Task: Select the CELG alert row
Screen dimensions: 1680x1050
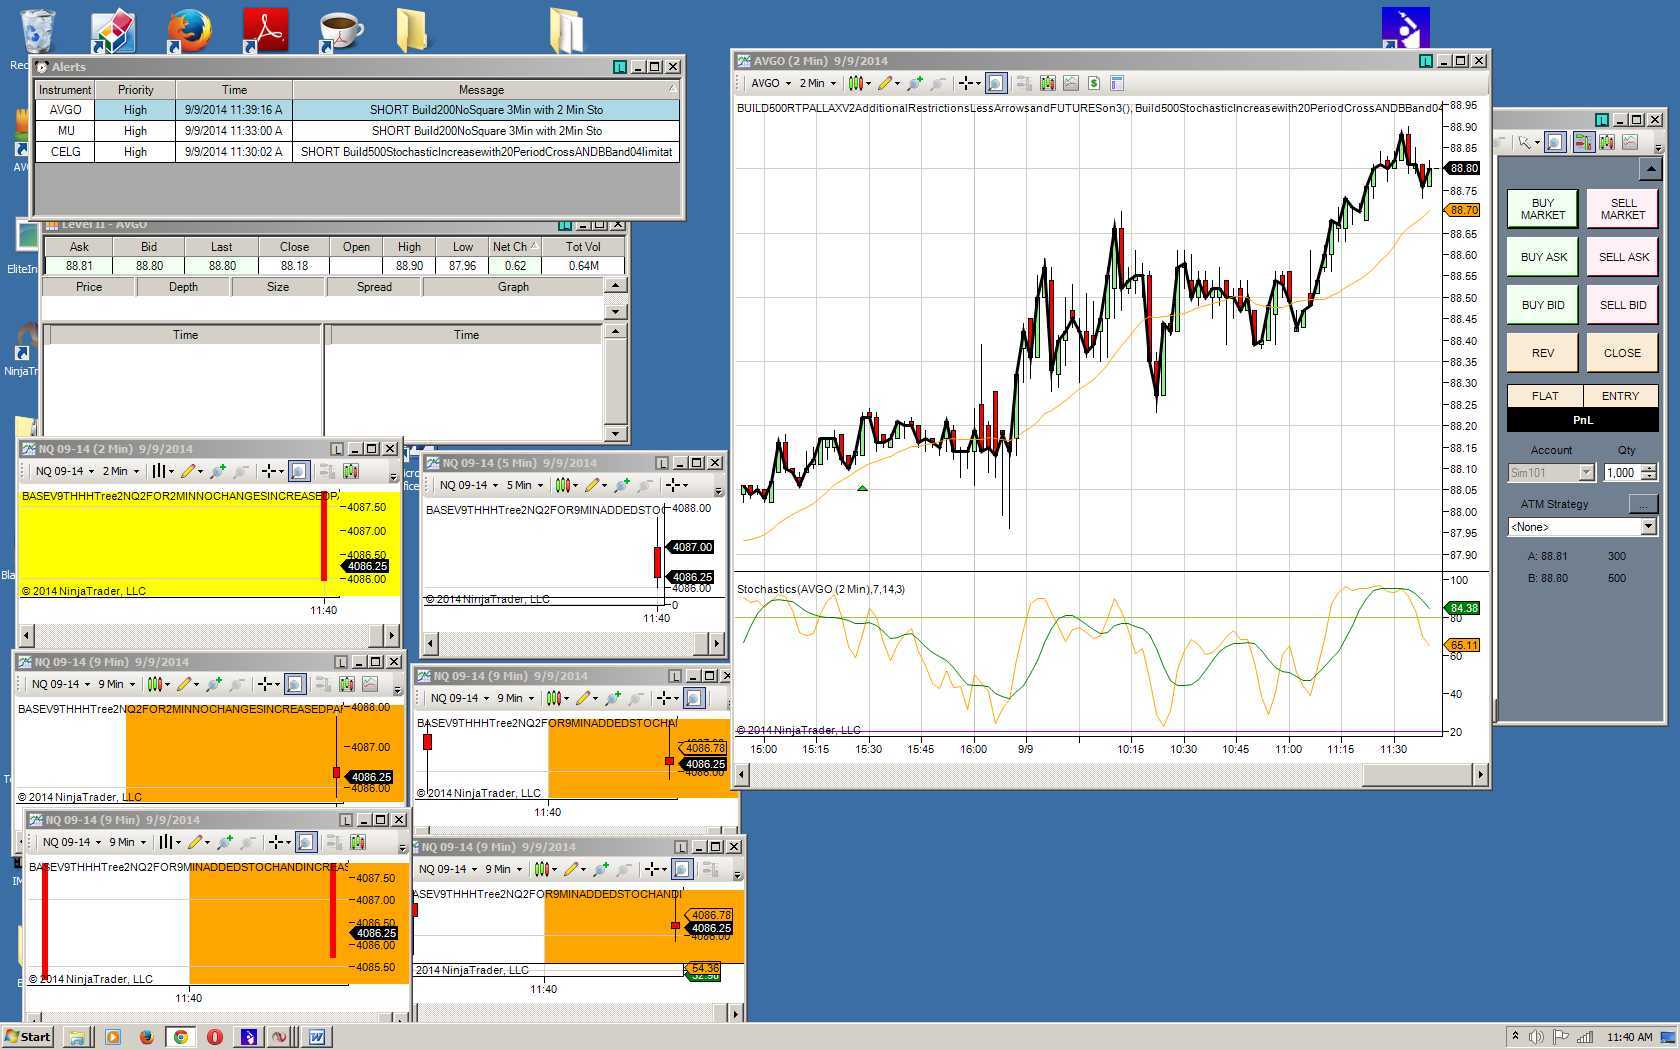Action: pos(358,152)
